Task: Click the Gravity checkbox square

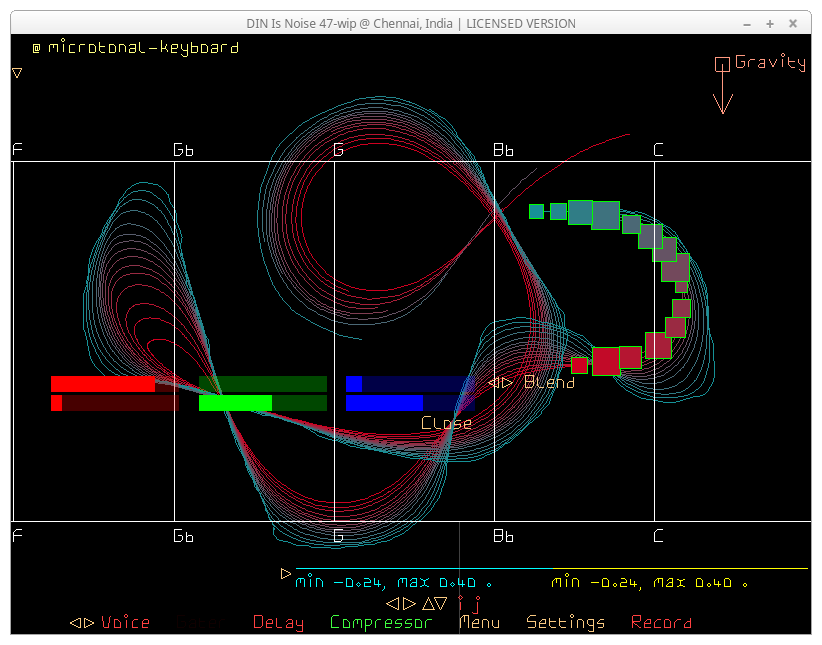Action: (722, 64)
